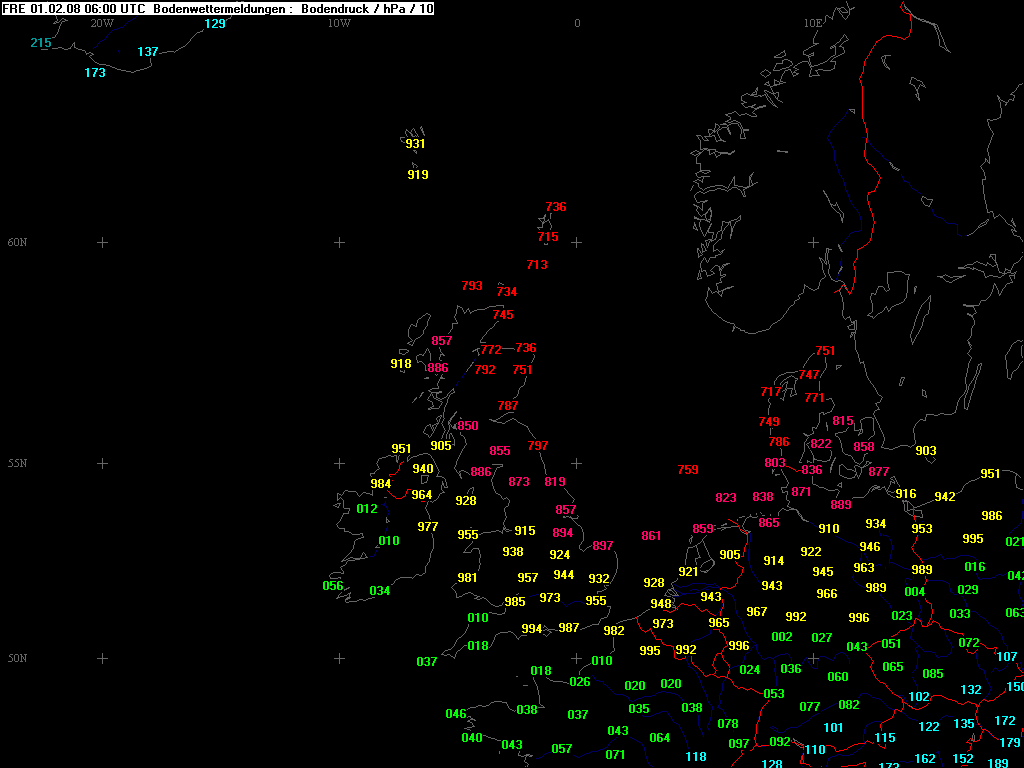Click the cyan 215 pressure value
The width and height of the screenshot is (1024, 768).
pyautogui.click(x=41, y=43)
